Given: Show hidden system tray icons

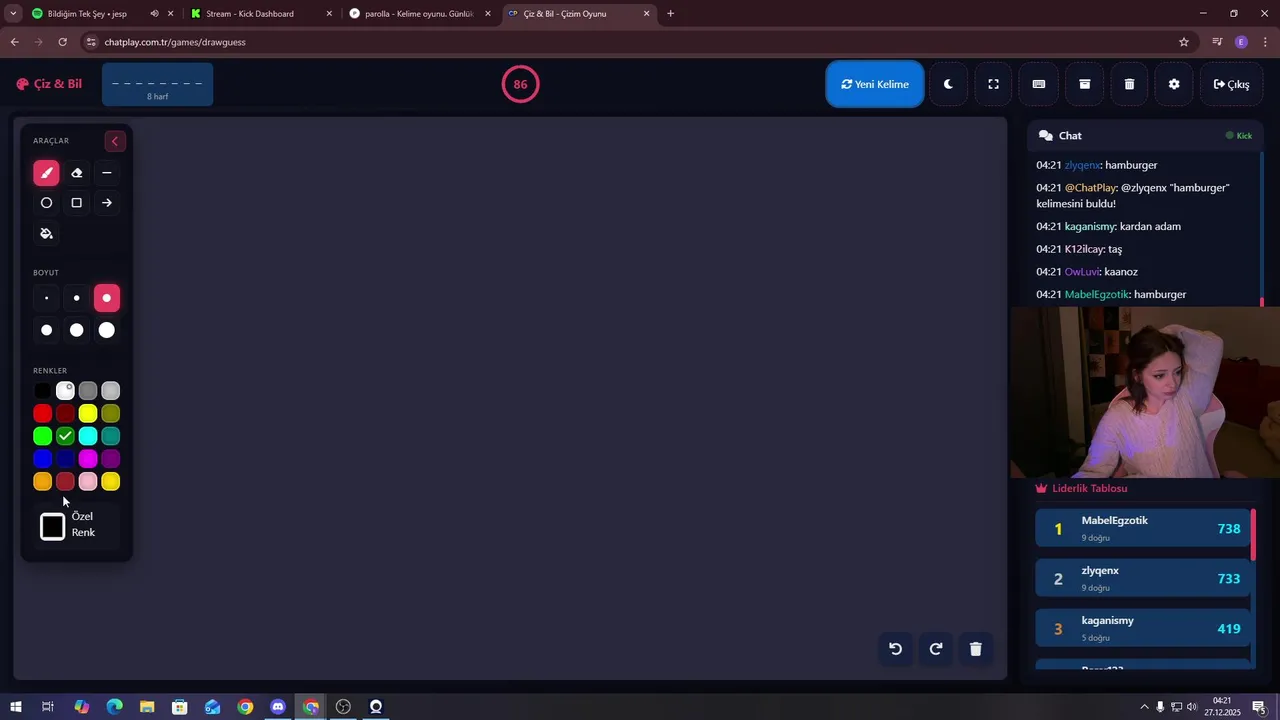Looking at the screenshot, I should 1144,707.
